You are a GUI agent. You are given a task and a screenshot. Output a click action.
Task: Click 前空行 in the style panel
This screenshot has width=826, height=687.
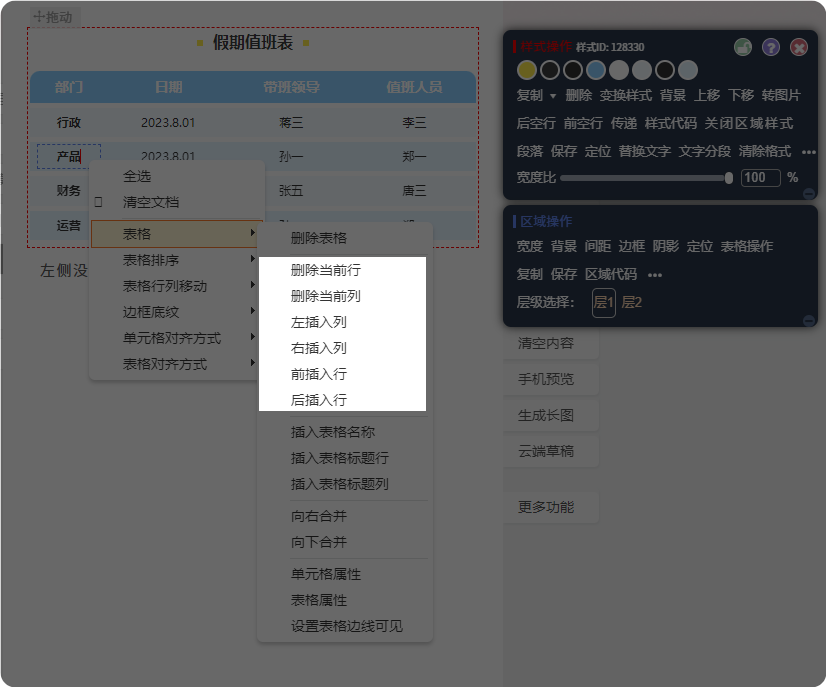[x=583, y=123]
